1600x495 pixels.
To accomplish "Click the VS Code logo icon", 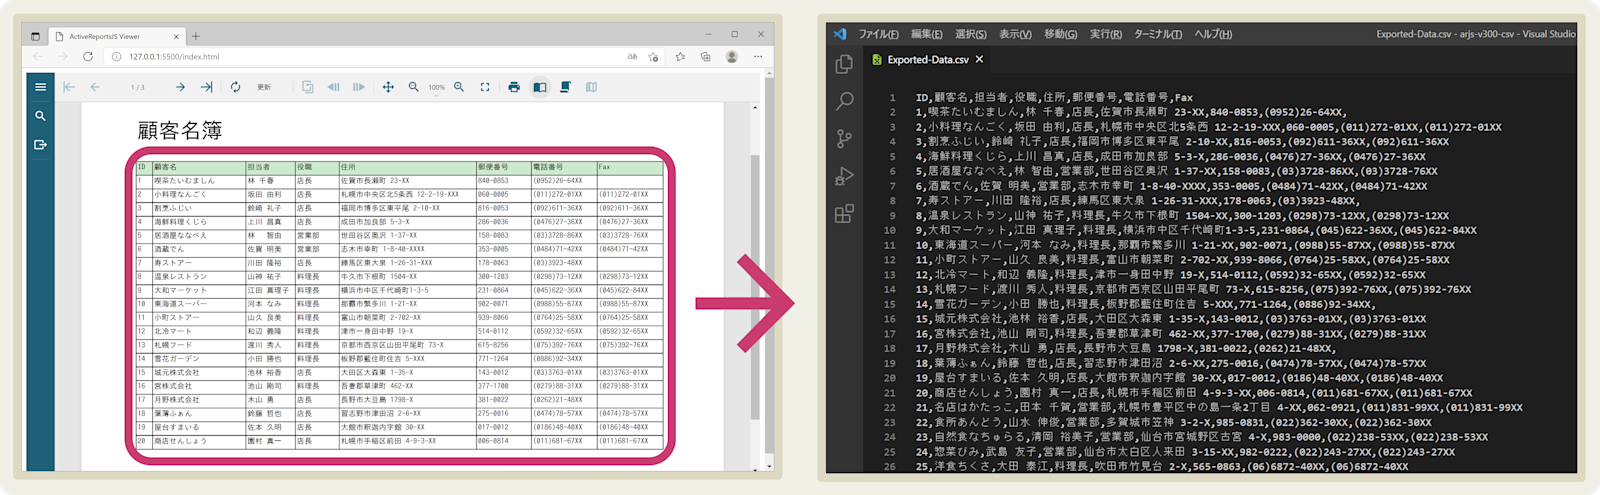I will tap(840, 34).
